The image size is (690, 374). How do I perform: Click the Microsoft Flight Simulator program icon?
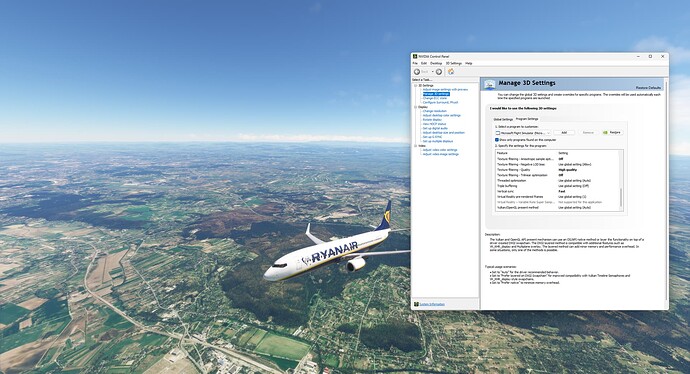[498, 132]
